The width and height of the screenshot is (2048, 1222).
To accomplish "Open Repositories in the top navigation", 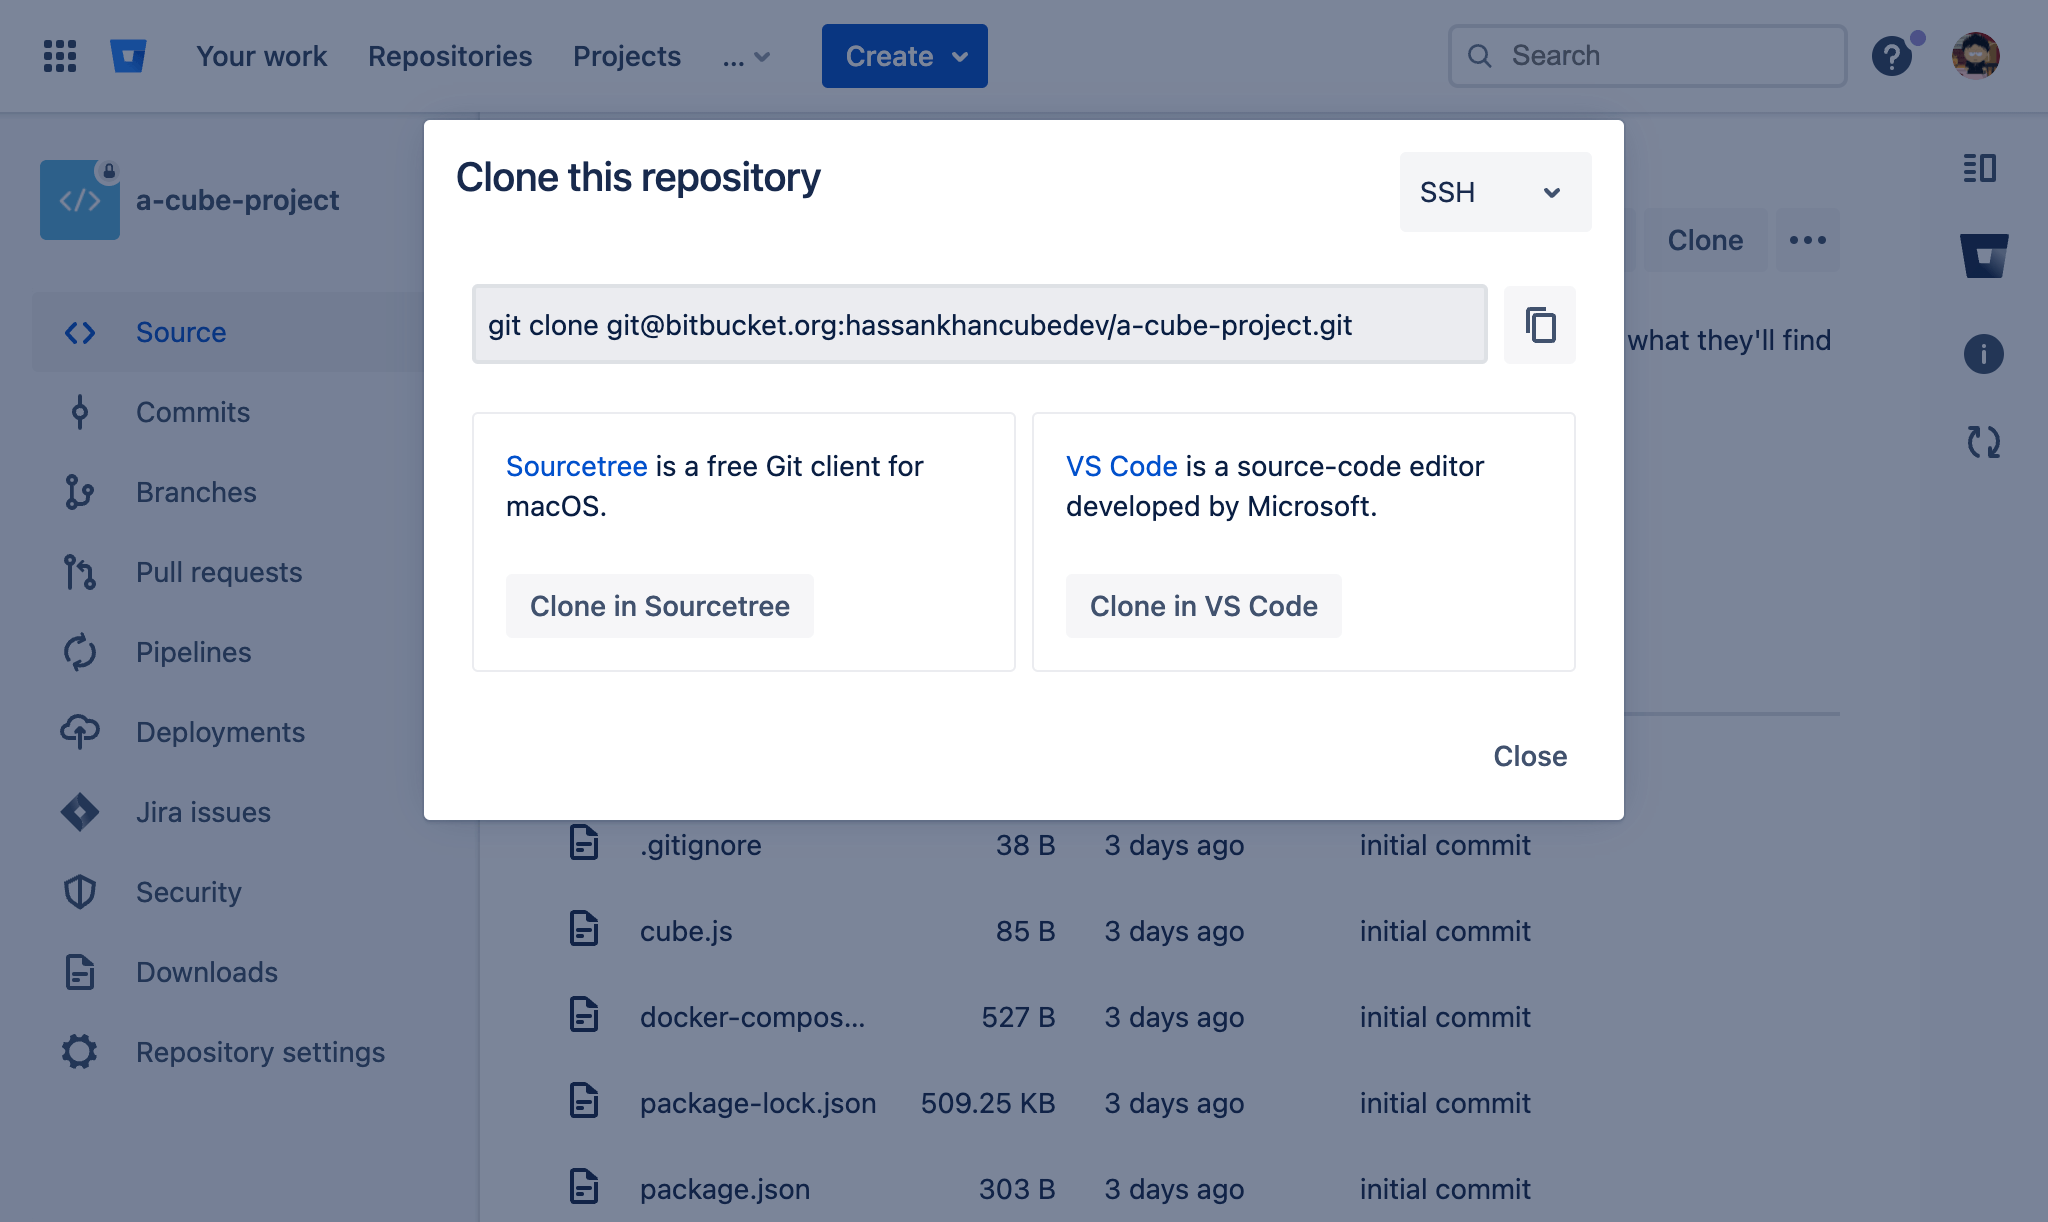I will coord(450,56).
